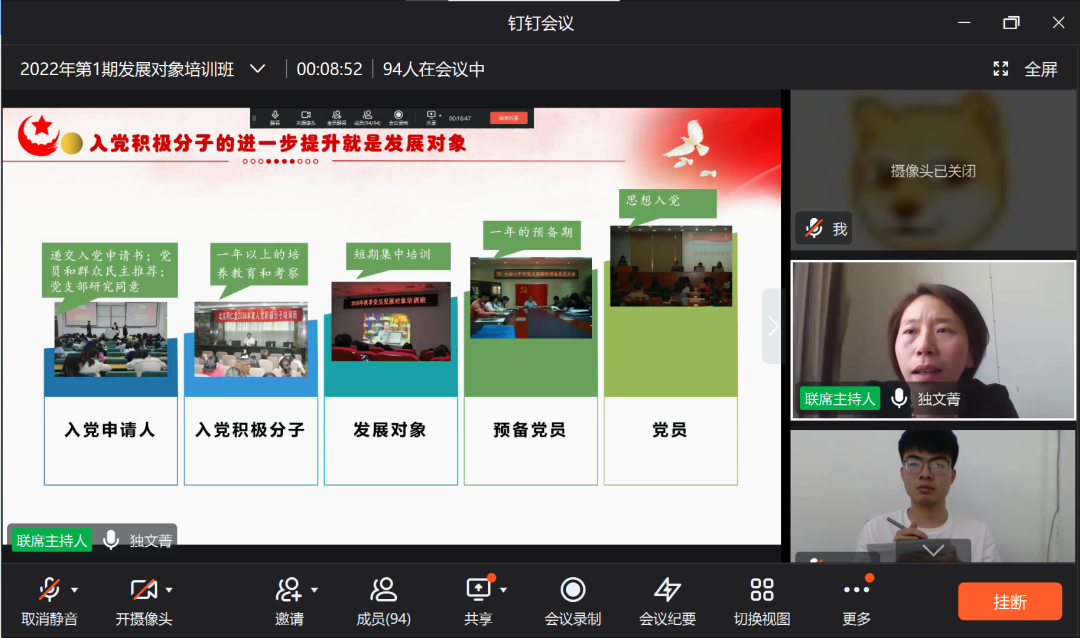Click the 94人在会议中 participant count

pos(433,69)
